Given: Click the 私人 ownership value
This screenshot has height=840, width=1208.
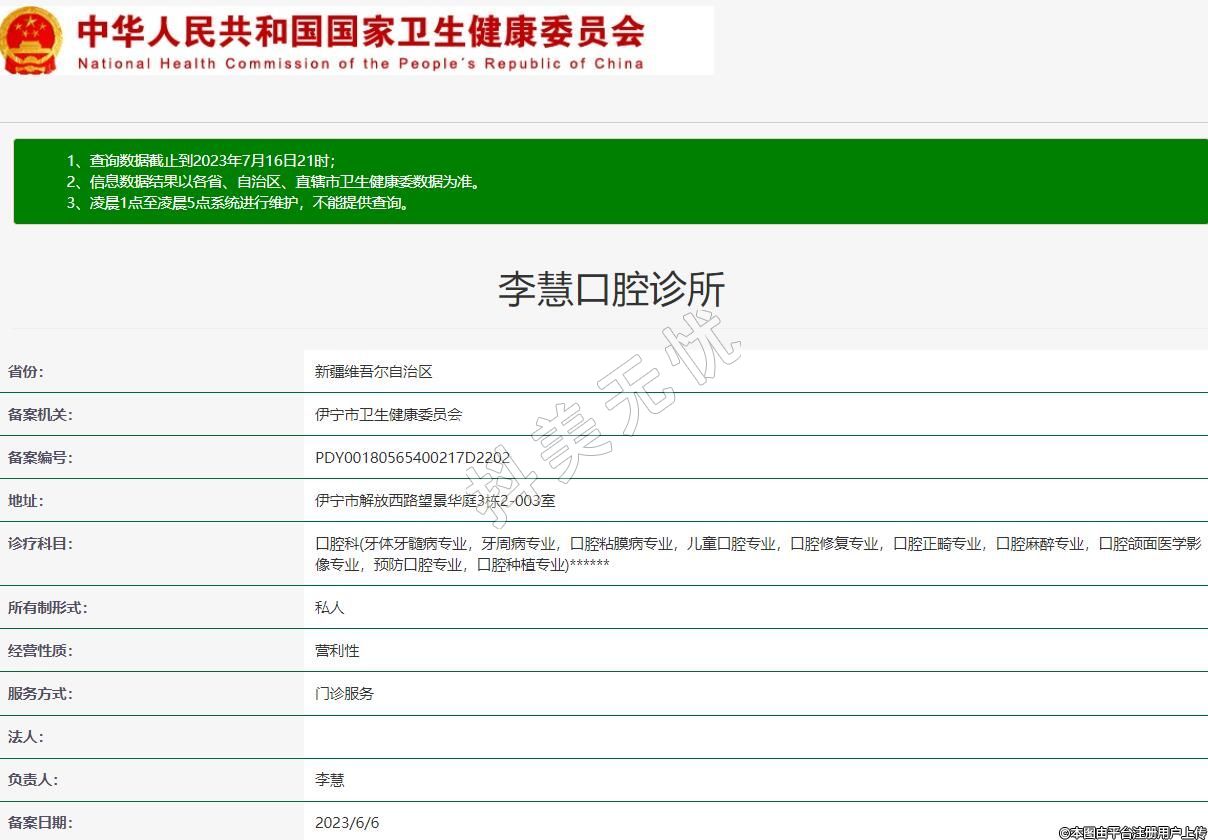Looking at the screenshot, I should click(329, 608).
